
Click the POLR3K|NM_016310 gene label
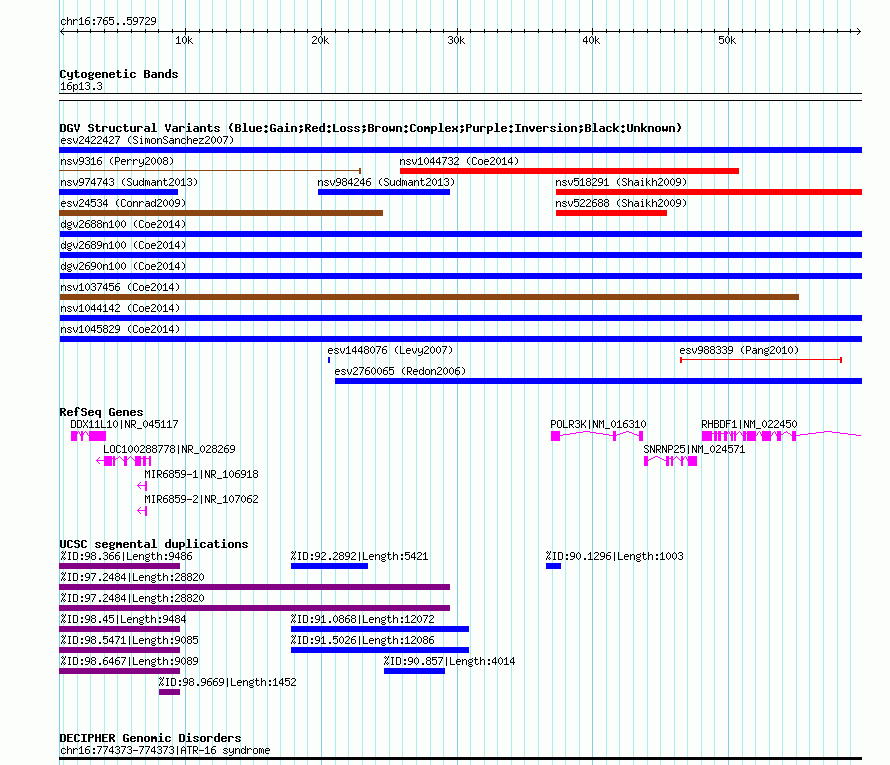598,424
